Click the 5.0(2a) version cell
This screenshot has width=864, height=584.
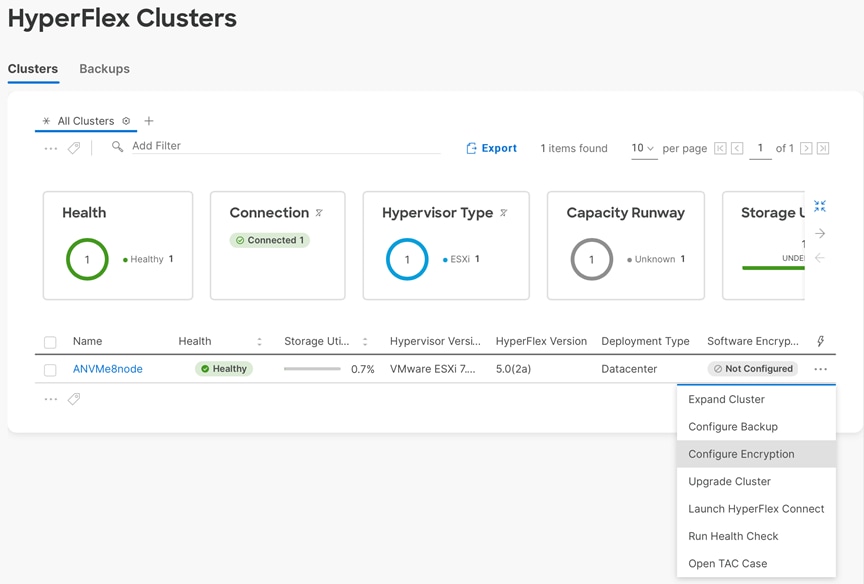[x=513, y=369]
